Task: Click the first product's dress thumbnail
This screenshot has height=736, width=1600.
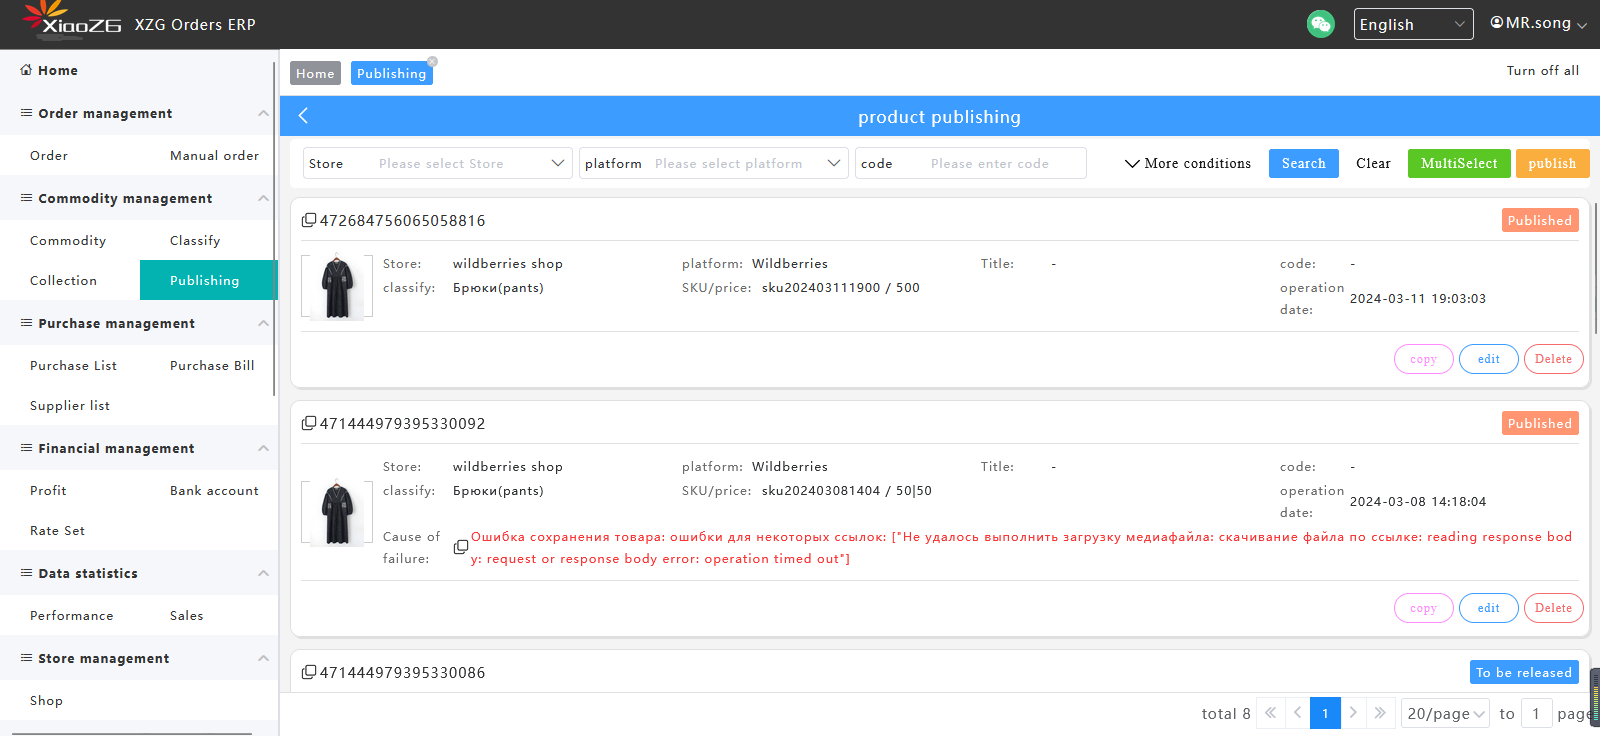Action: [x=337, y=287]
